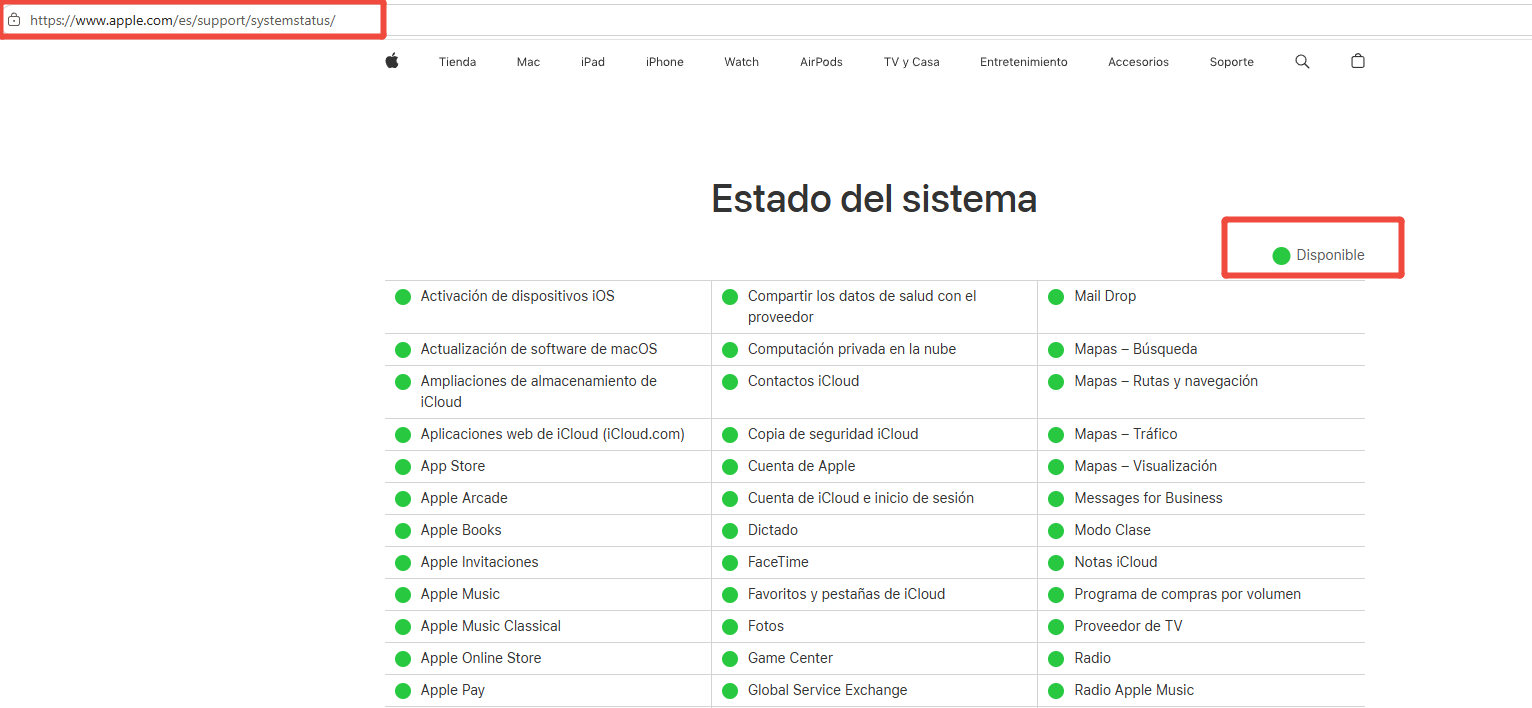The image size is (1532, 708).
Task: Click Computación privada en la nube
Action: 852,349
